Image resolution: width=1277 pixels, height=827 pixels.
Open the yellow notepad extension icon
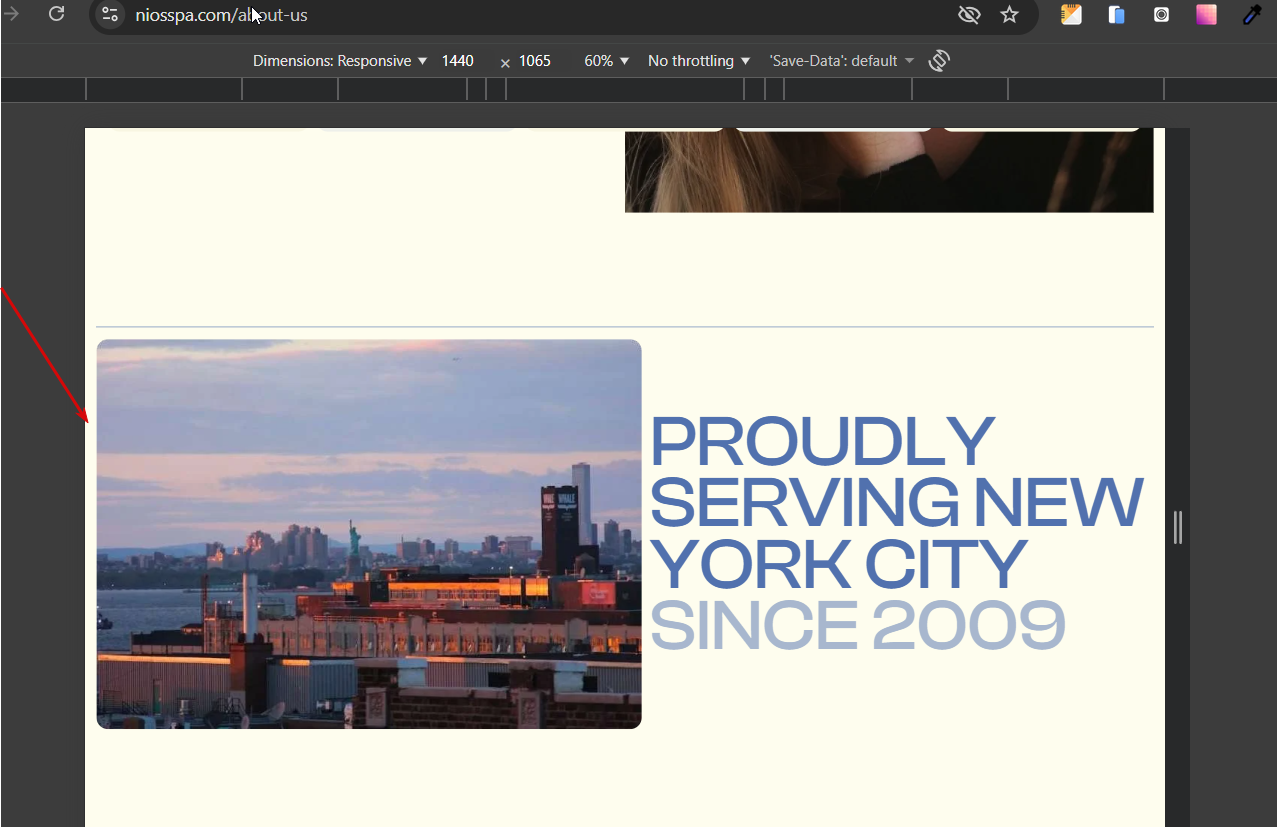(x=1071, y=15)
